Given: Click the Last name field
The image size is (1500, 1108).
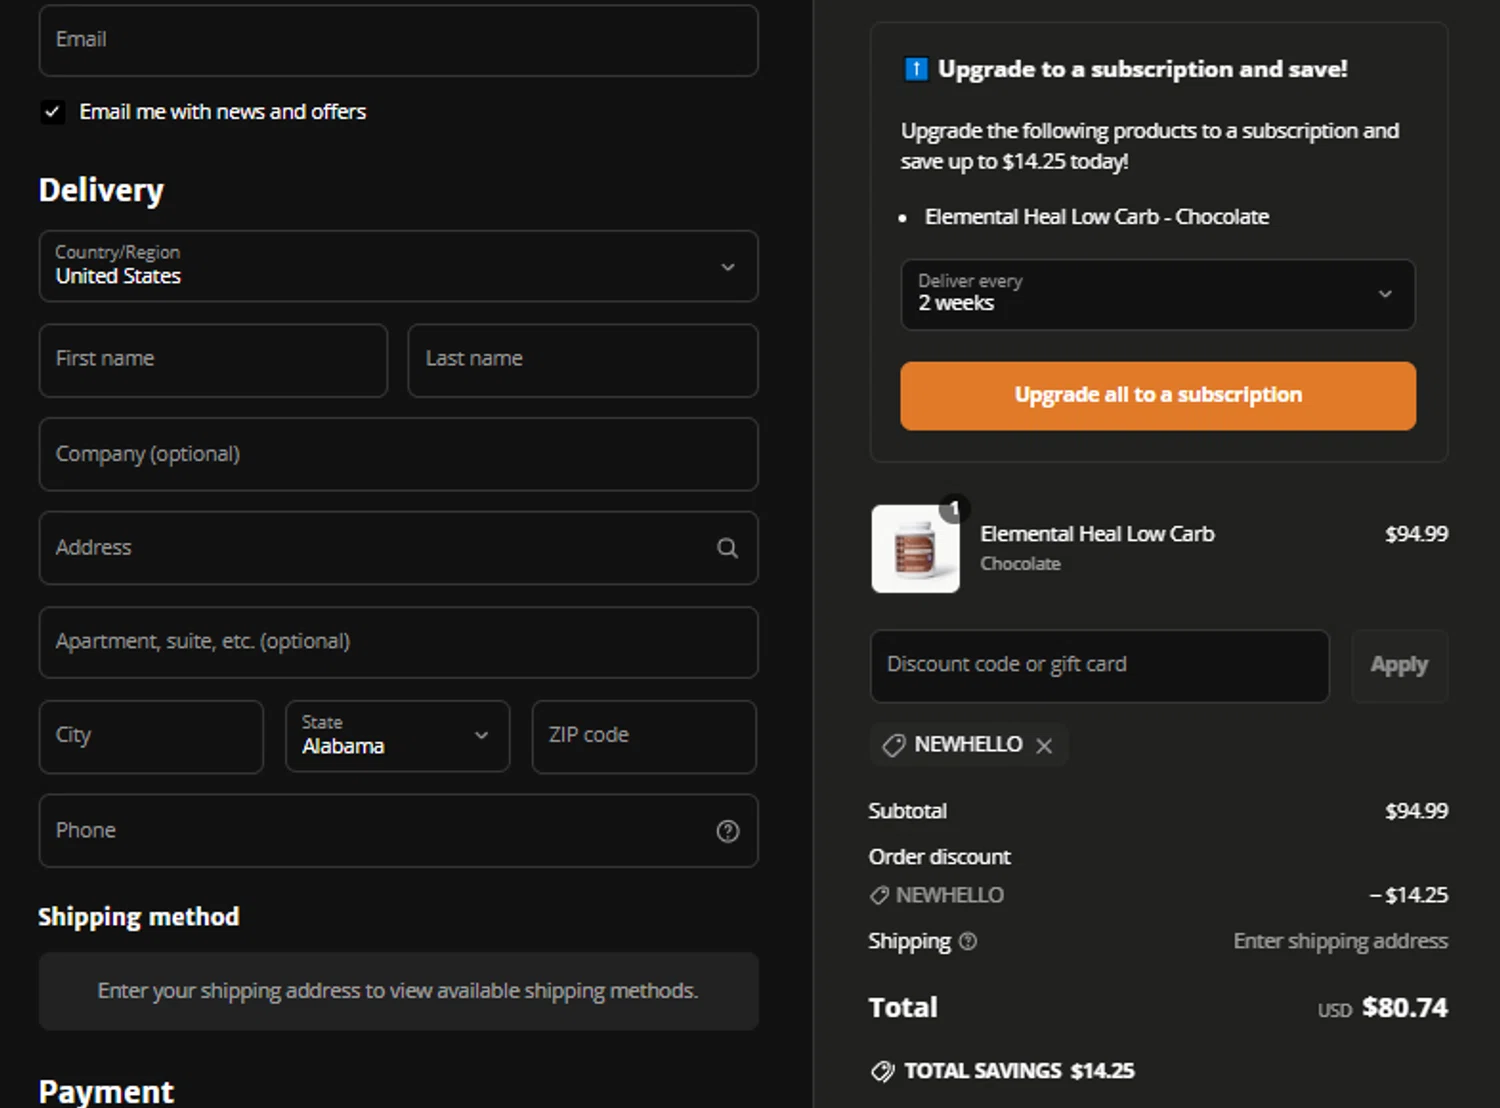Looking at the screenshot, I should click(583, 360).
